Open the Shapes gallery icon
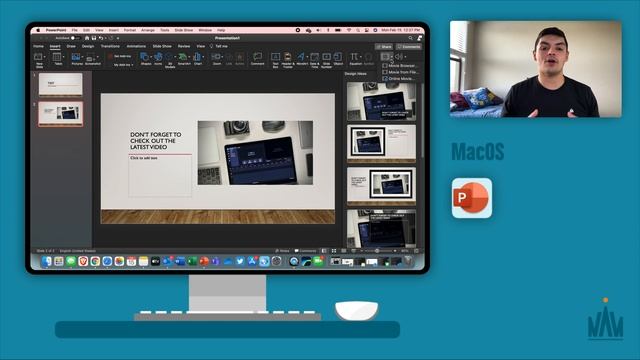The width and height of the screenshot is (640, 360). pos(144,57)
